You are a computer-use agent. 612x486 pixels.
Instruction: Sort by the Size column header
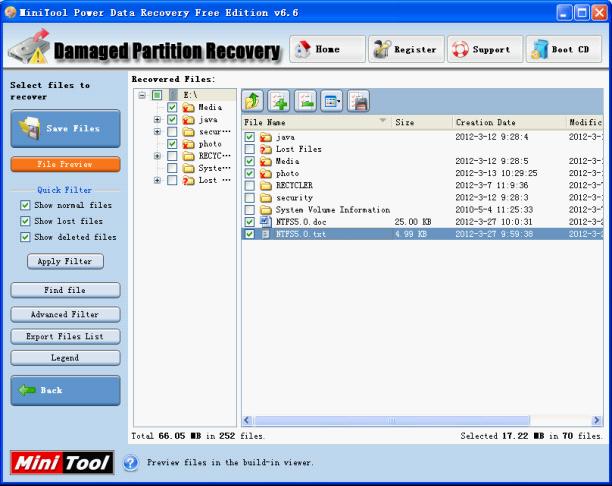[x=422, y=123]
